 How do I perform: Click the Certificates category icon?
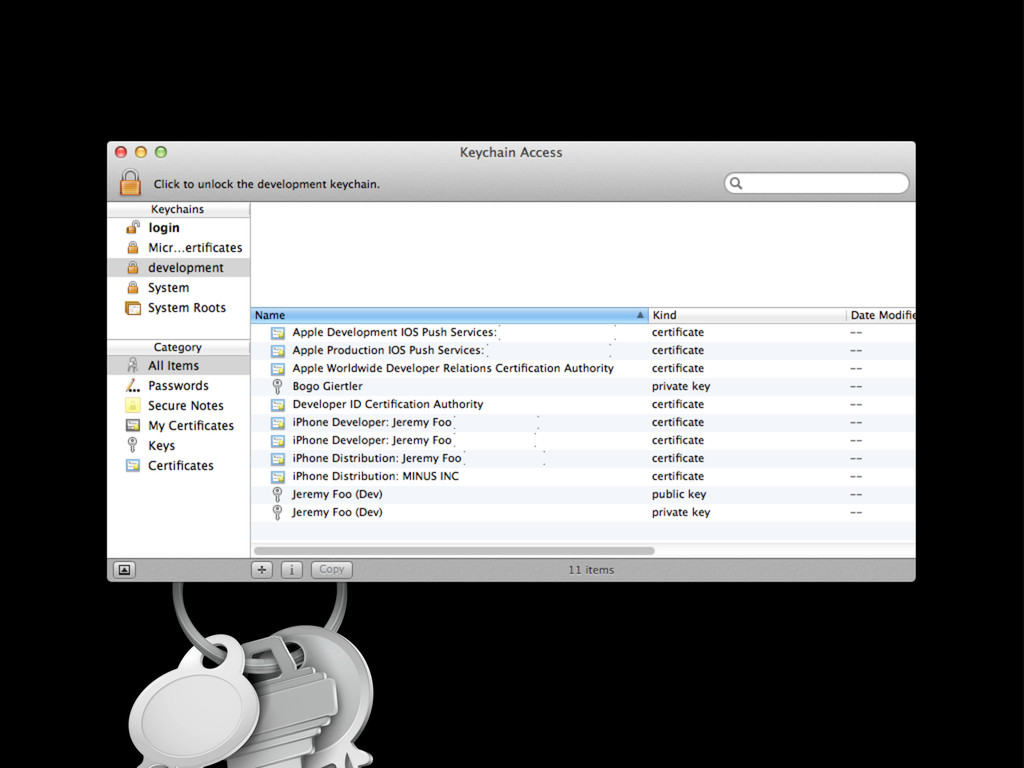(x=133, y=466)
